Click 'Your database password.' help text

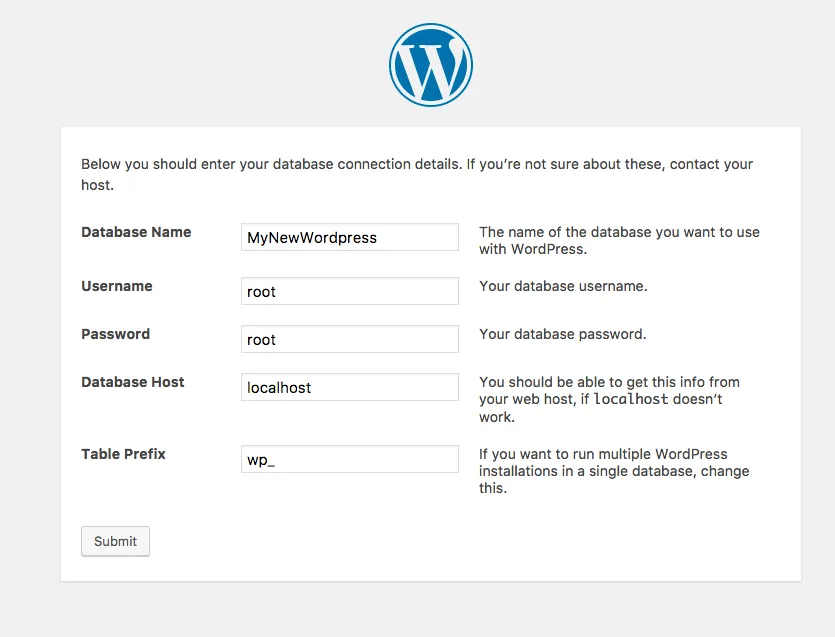point(563,334)
